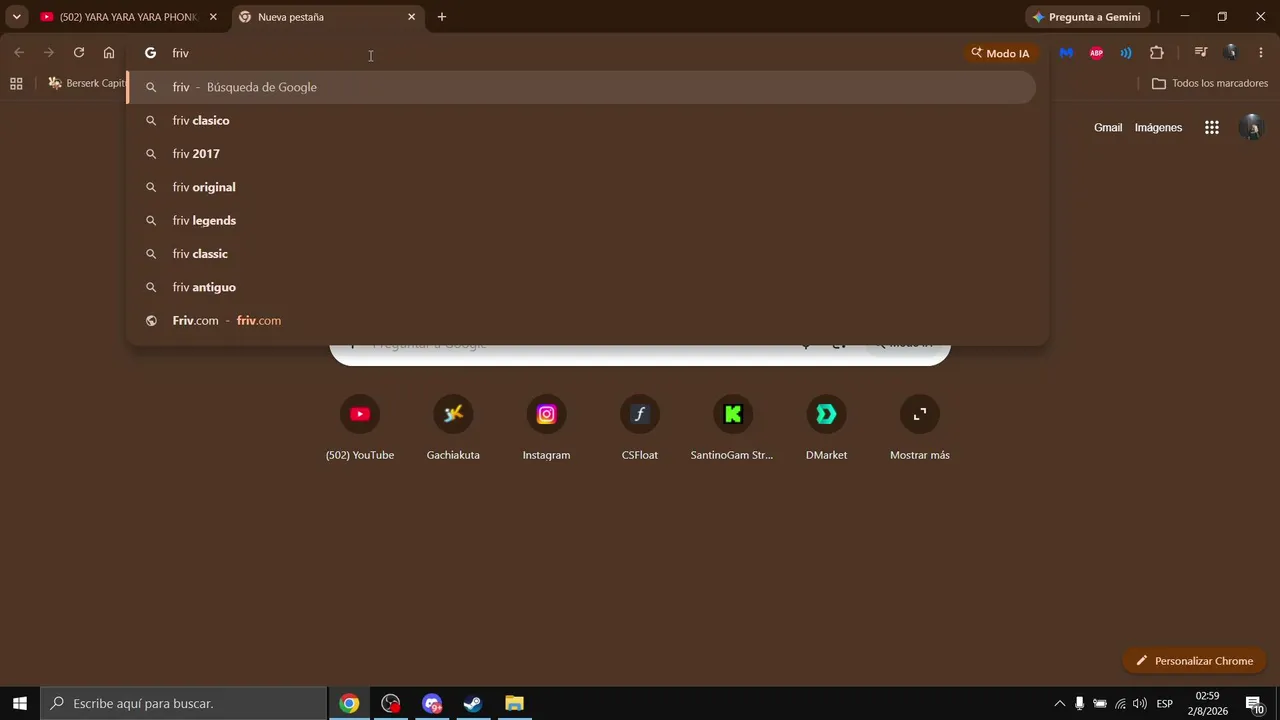Image resolution: width=1280 pixels, height=720 pixels.
Task: Open the Instagram shortcut tile
Action: [x=546, y=427]
